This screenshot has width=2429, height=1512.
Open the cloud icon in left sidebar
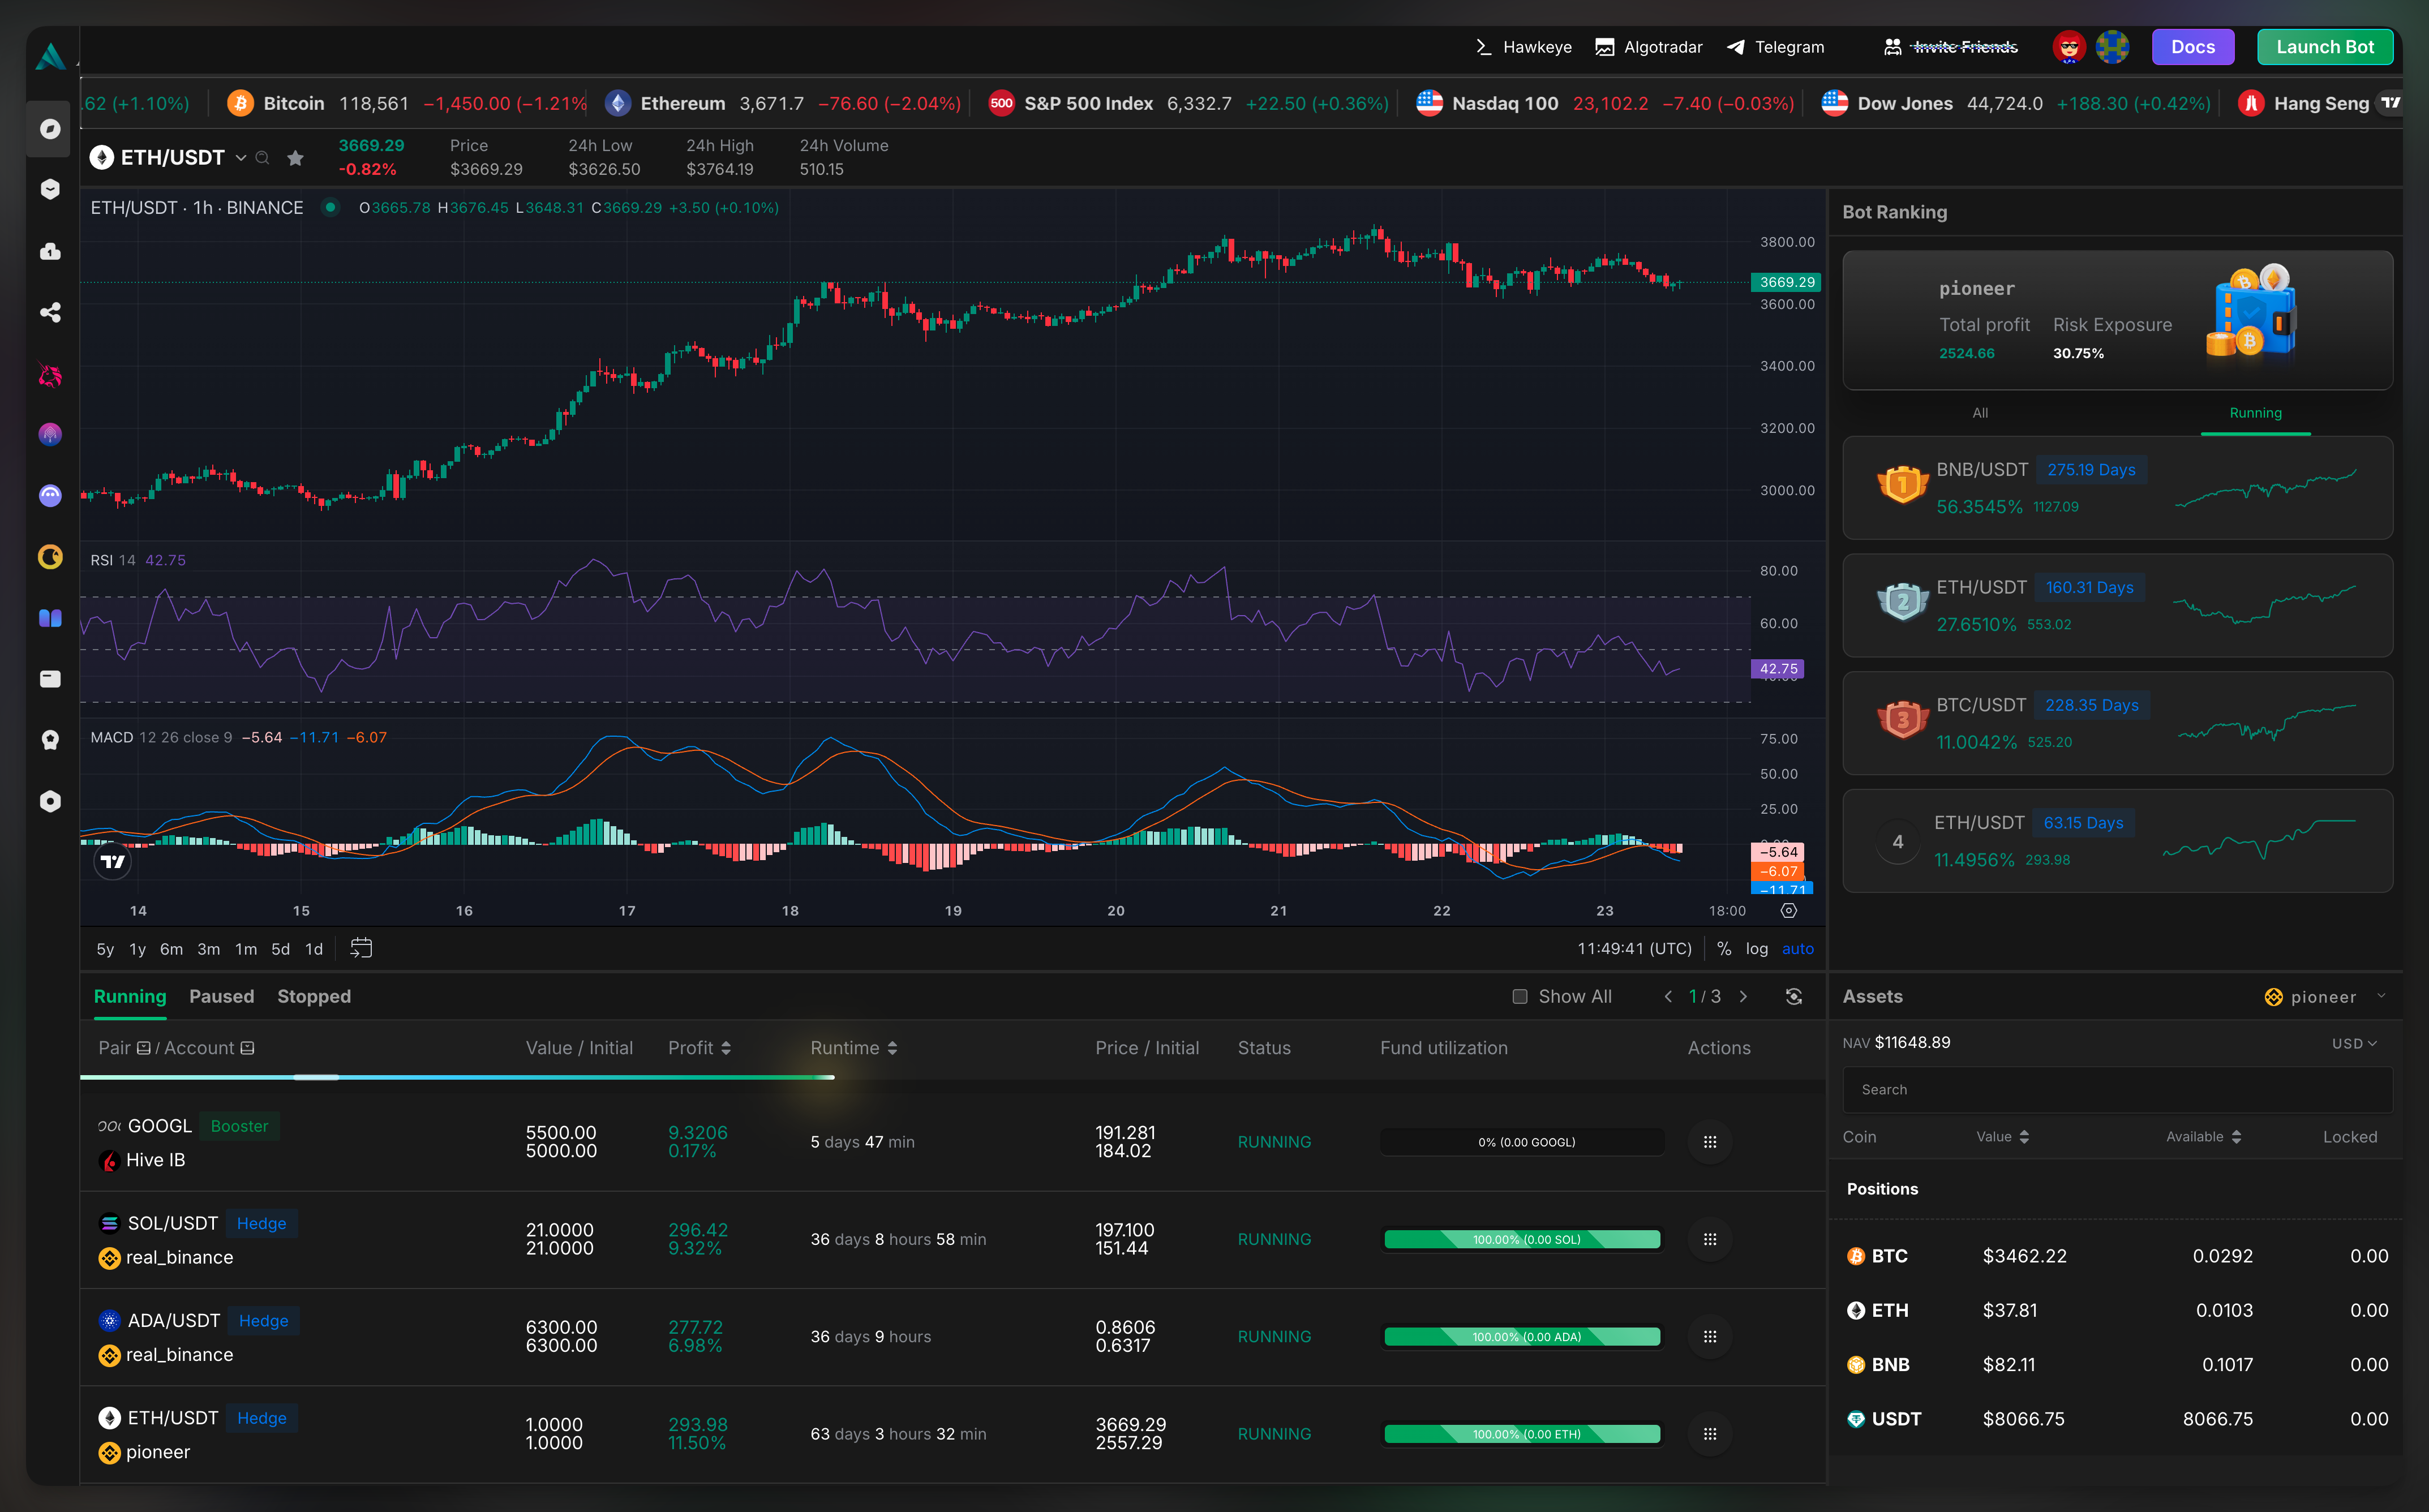(x=50, y=251)
